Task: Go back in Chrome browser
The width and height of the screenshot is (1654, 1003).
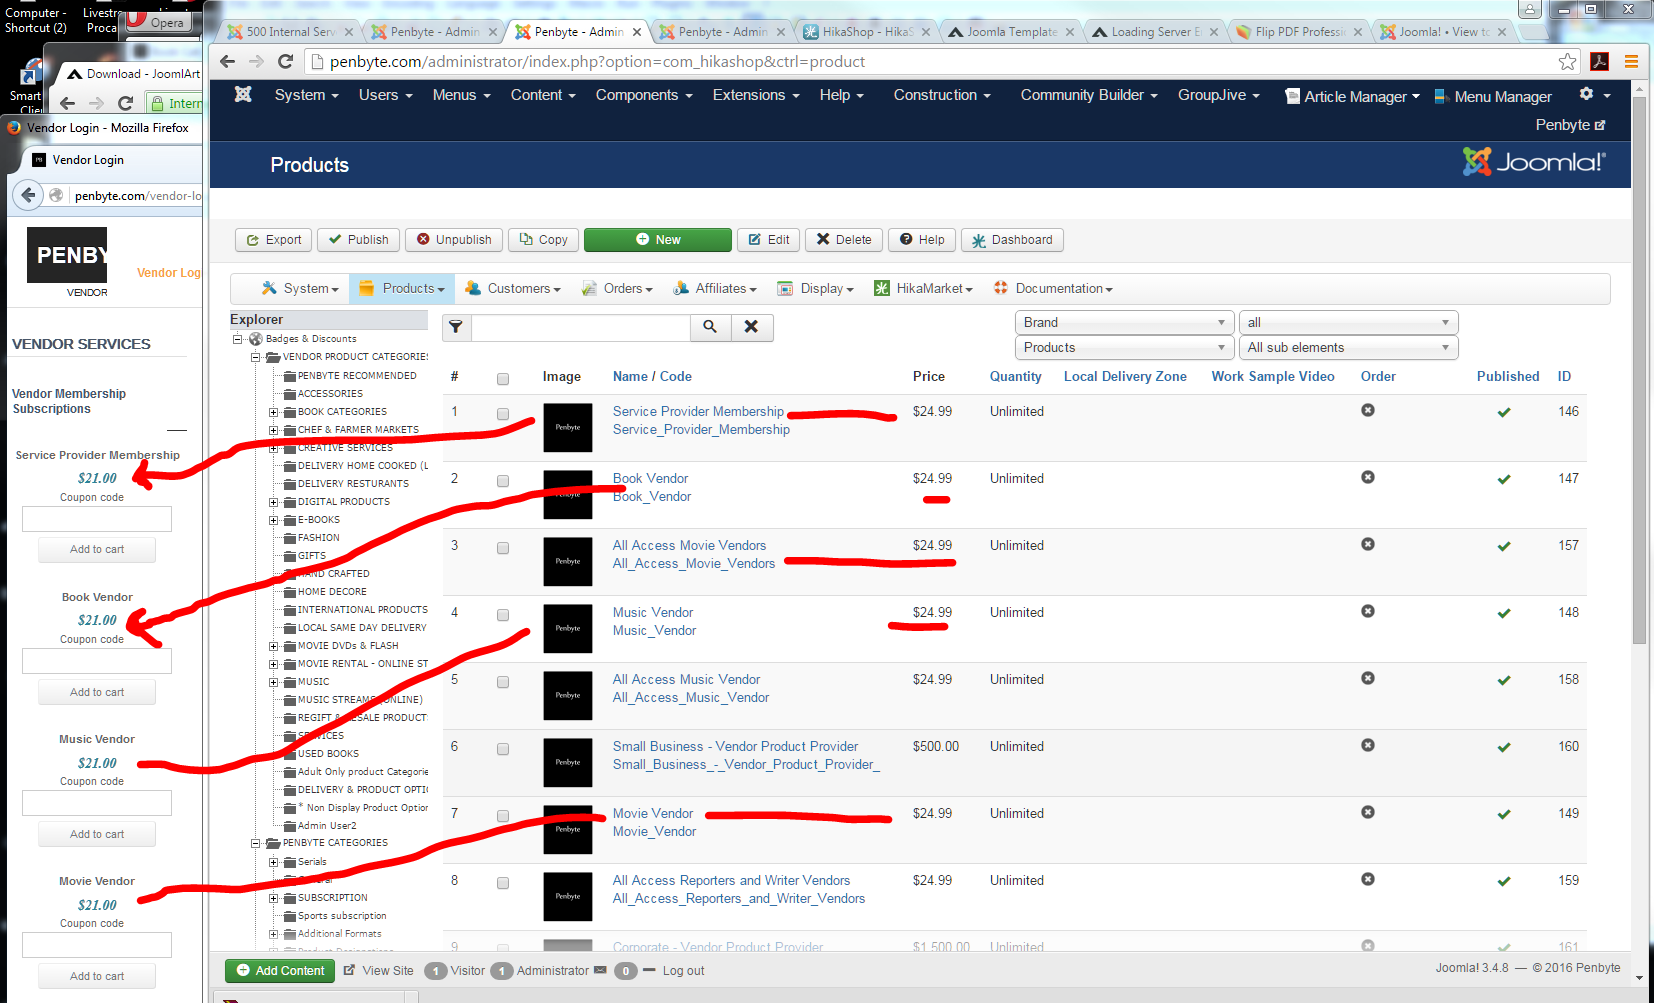Action: click(228, 62)
